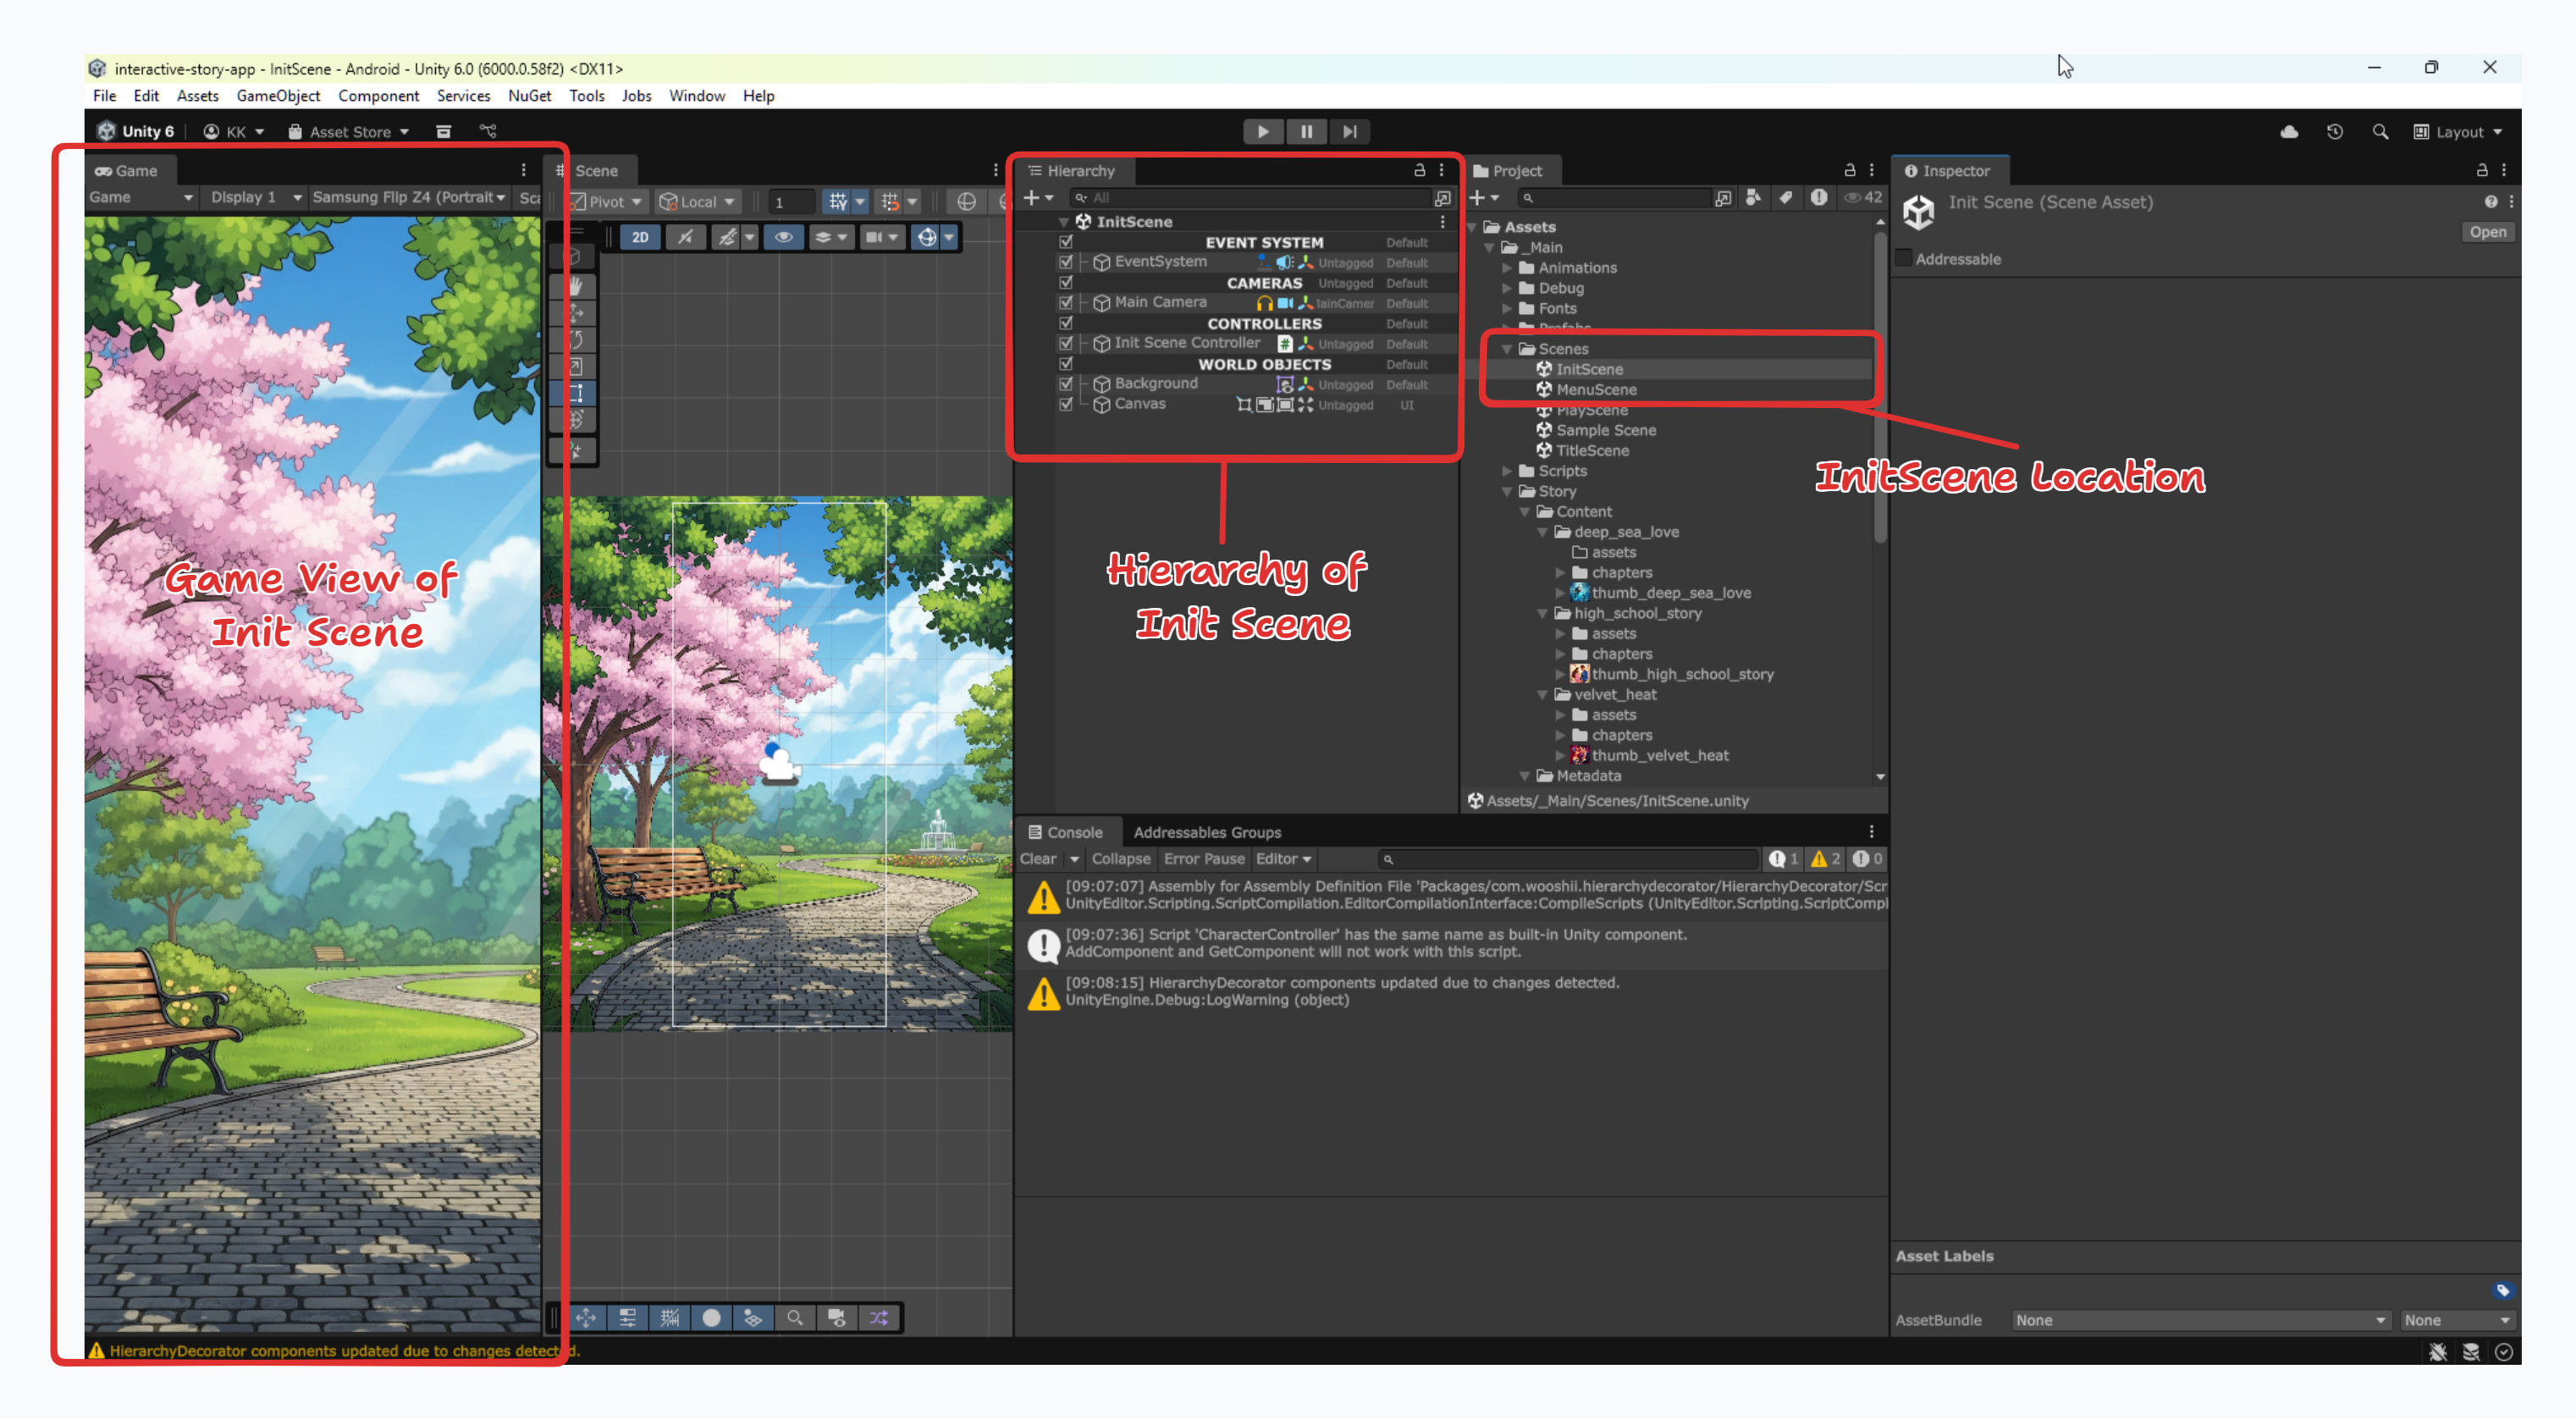Open Unity cloud services icon
The height and width of the screenshot is (1419, 2576).
[2289, 131]
